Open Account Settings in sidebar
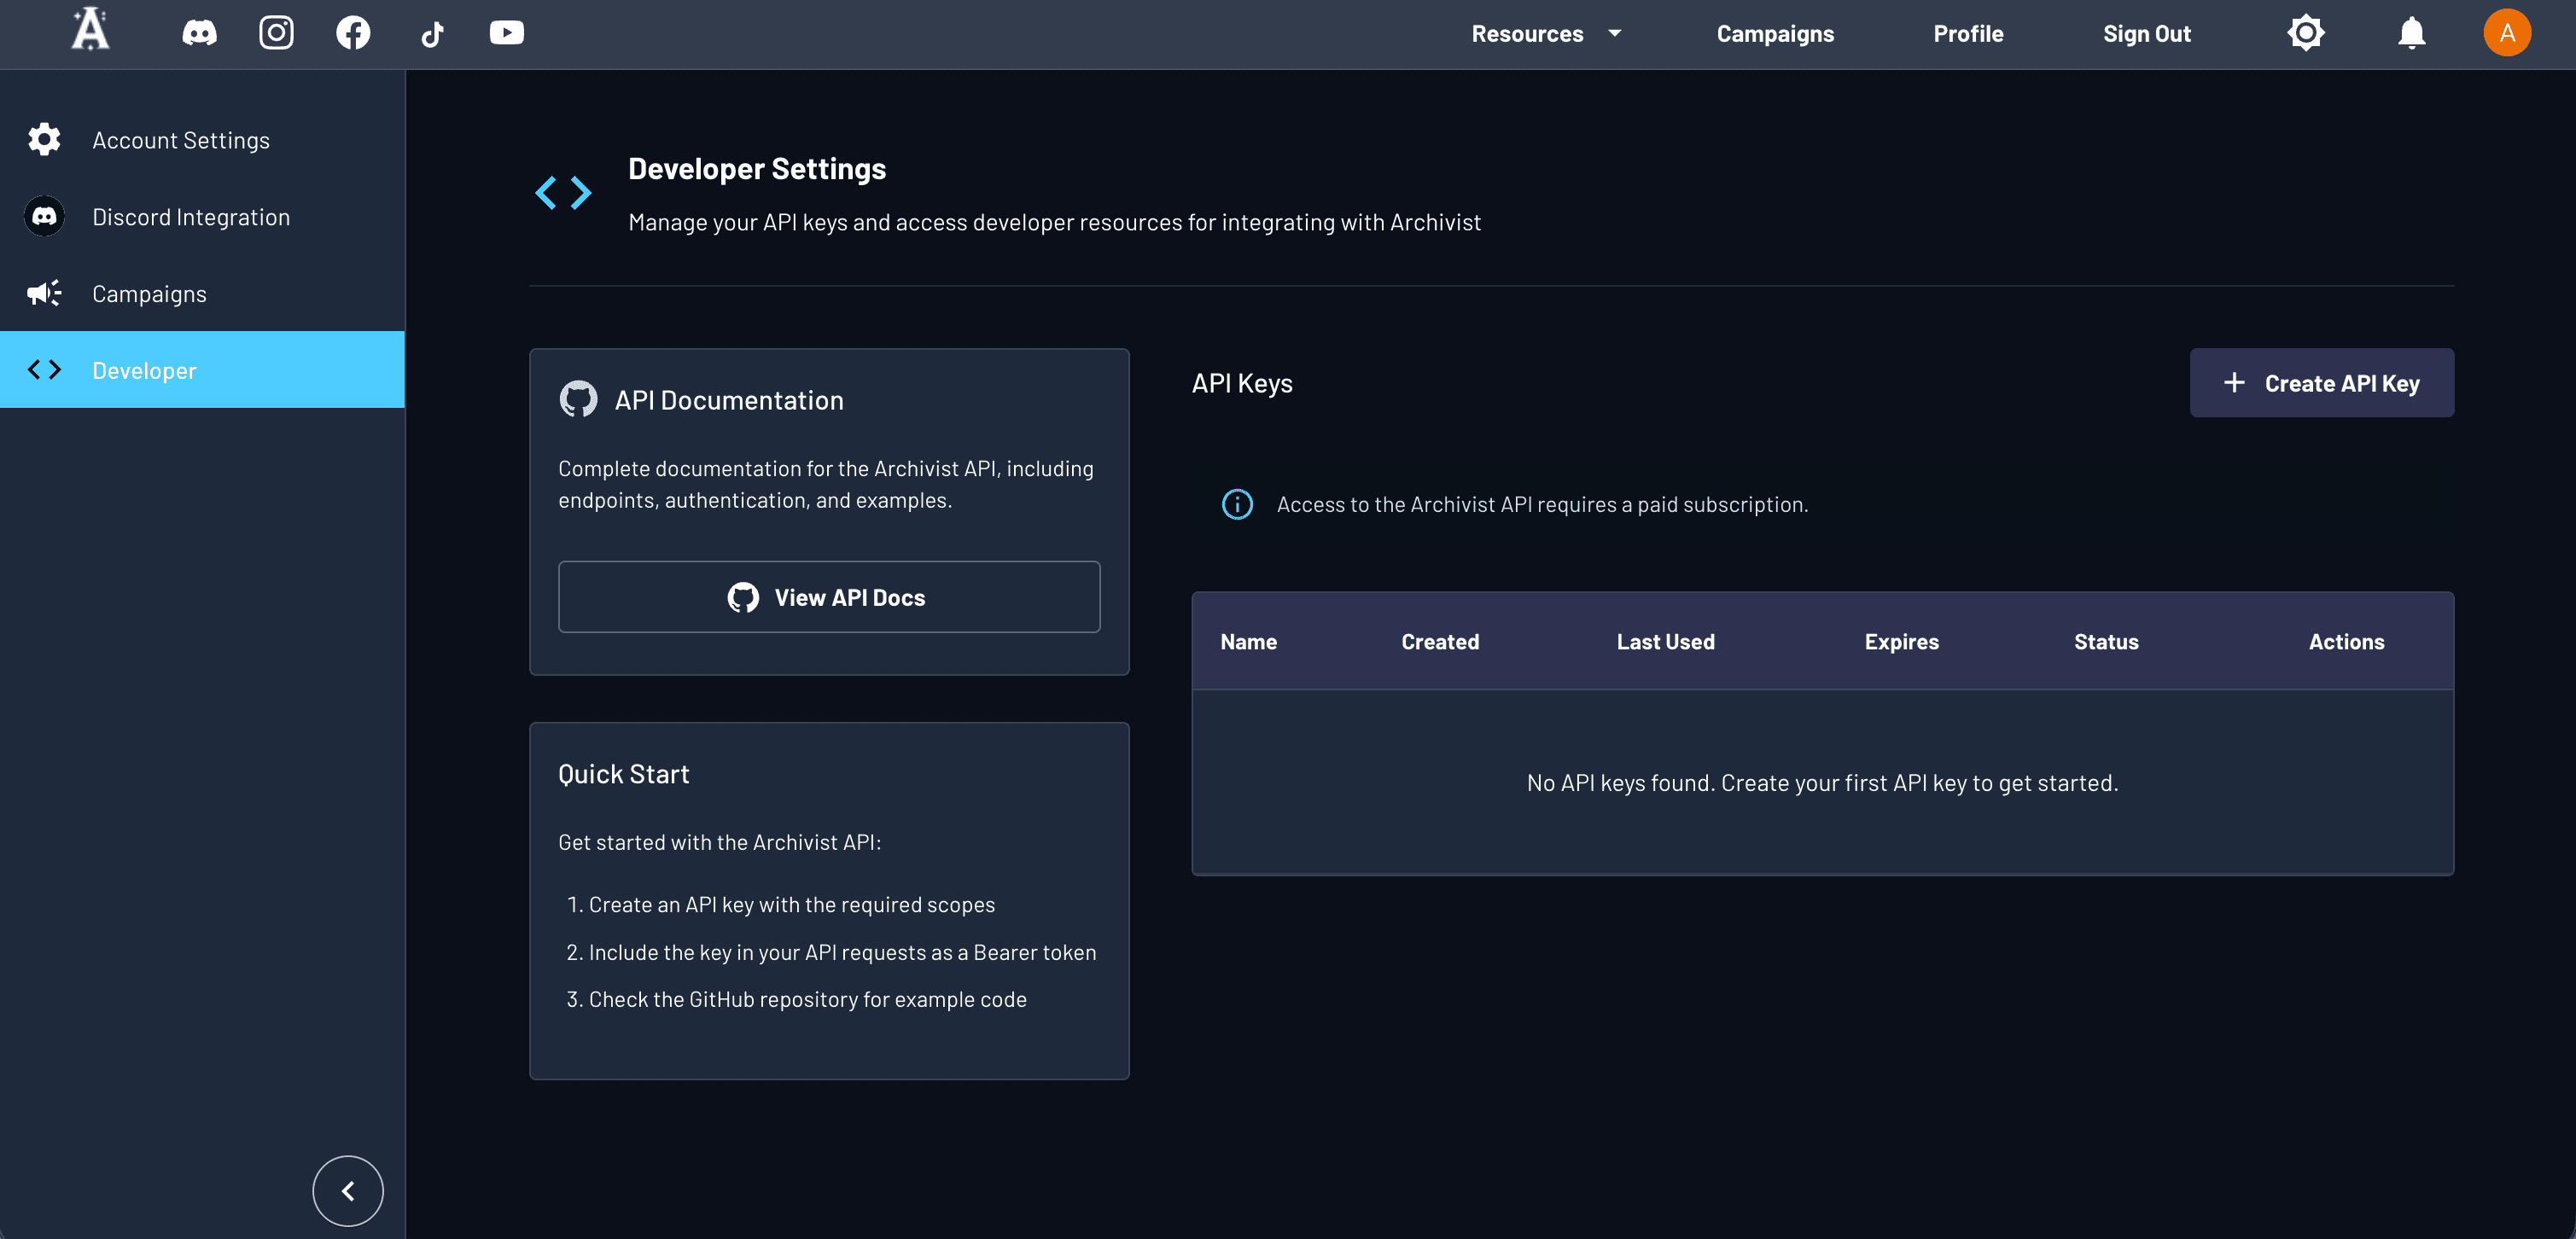 (181, 140)
